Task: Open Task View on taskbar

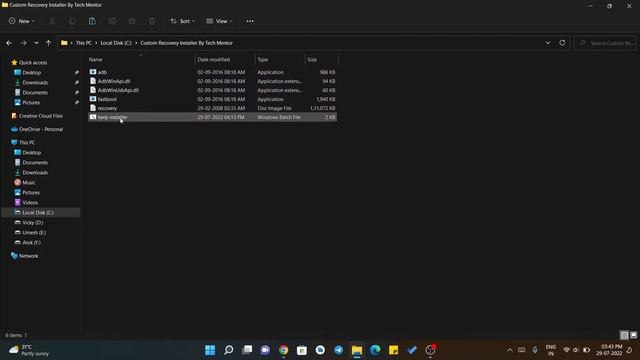Action: (247, 350)
